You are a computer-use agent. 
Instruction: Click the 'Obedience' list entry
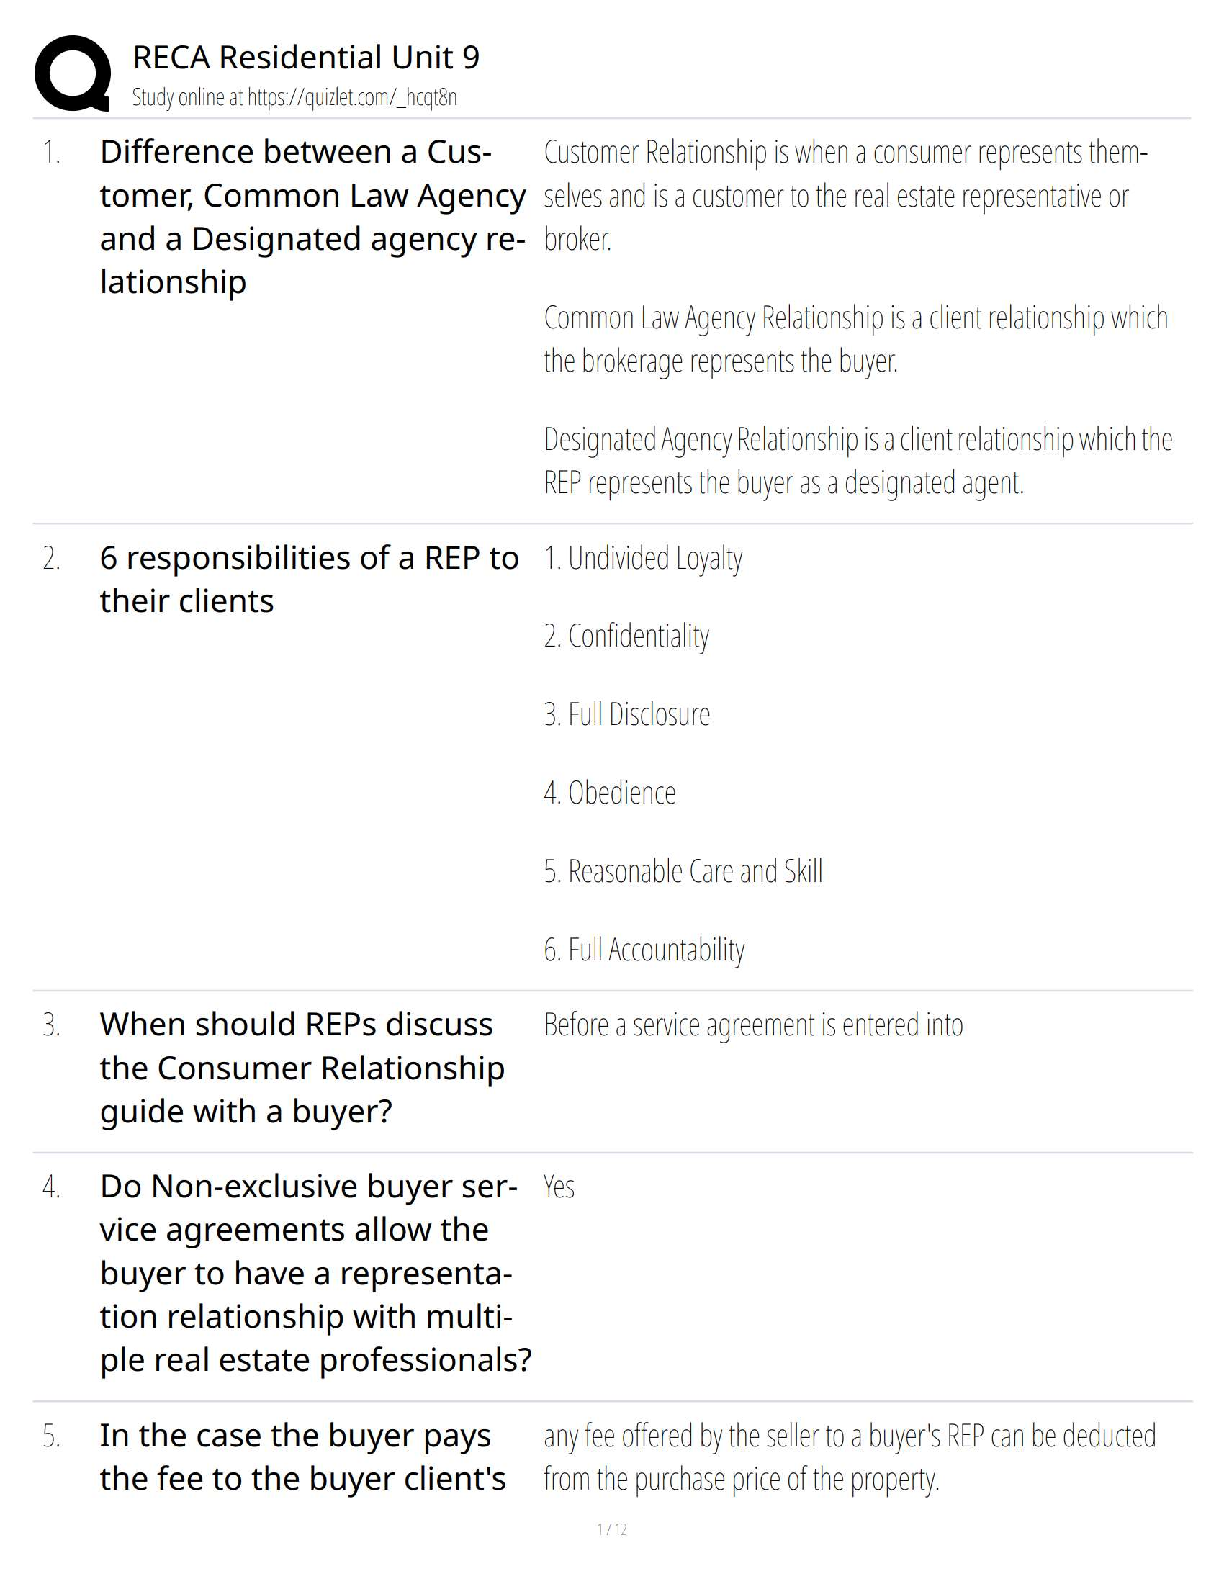point(610,793)
